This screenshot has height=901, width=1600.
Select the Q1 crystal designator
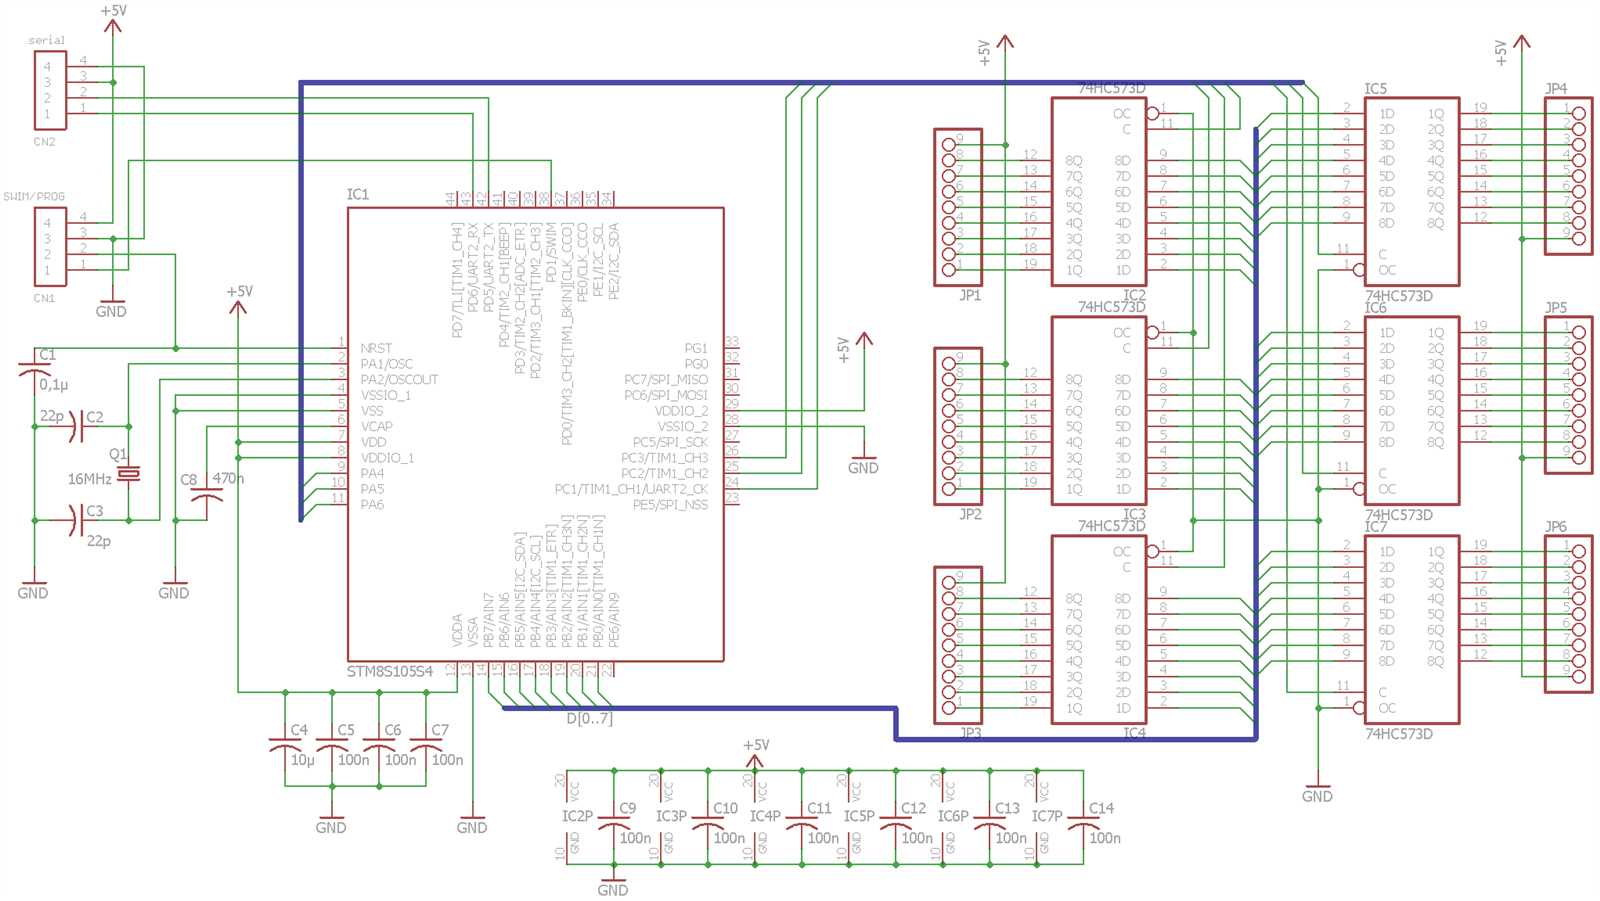click(x=118, y=454)
